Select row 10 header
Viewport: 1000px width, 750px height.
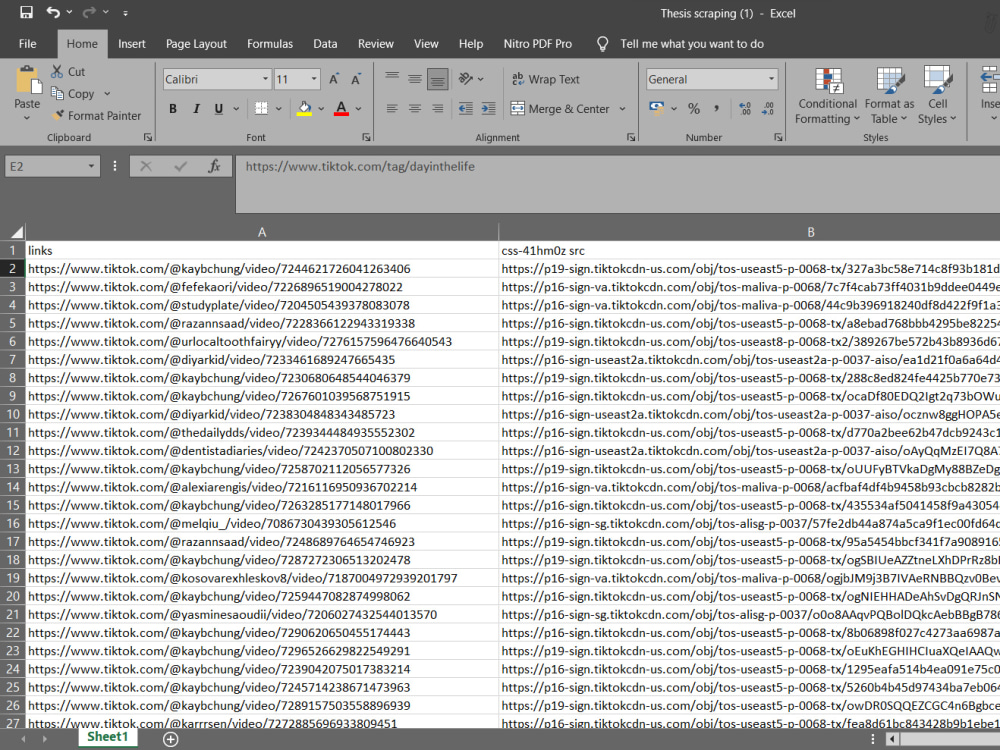13,415
